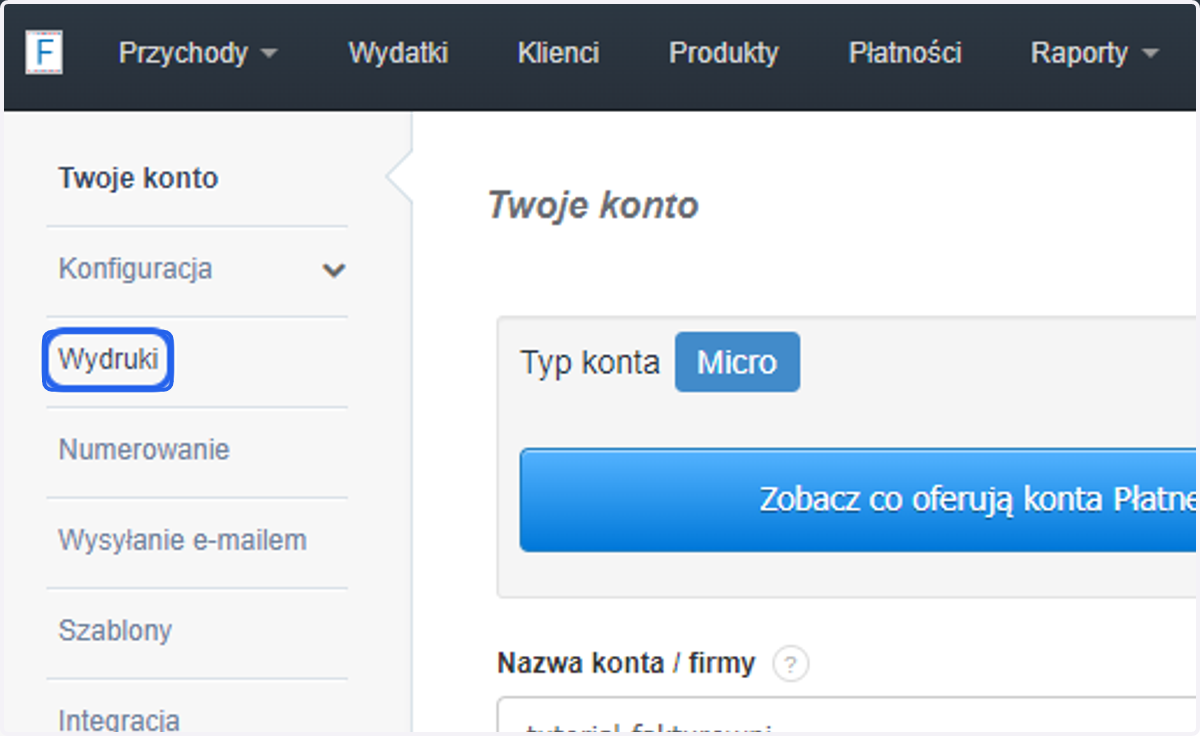Go to Wydatki in top navigation

tap(398, 53)
